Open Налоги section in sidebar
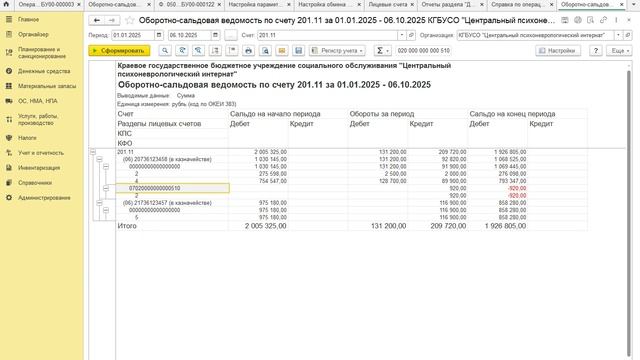 [27, 138]
